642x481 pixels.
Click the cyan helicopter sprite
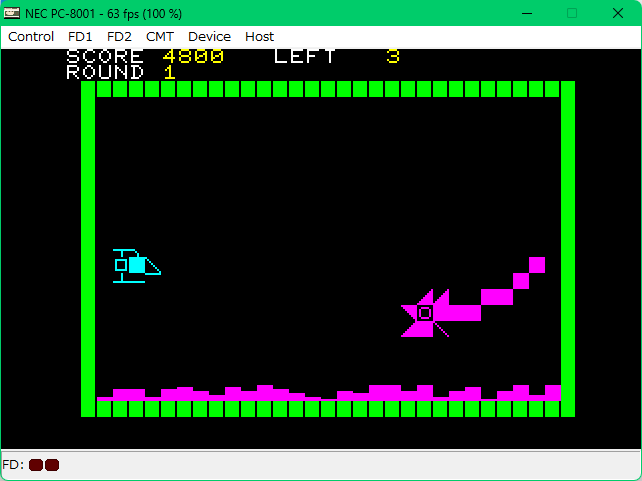click(135, 266)
